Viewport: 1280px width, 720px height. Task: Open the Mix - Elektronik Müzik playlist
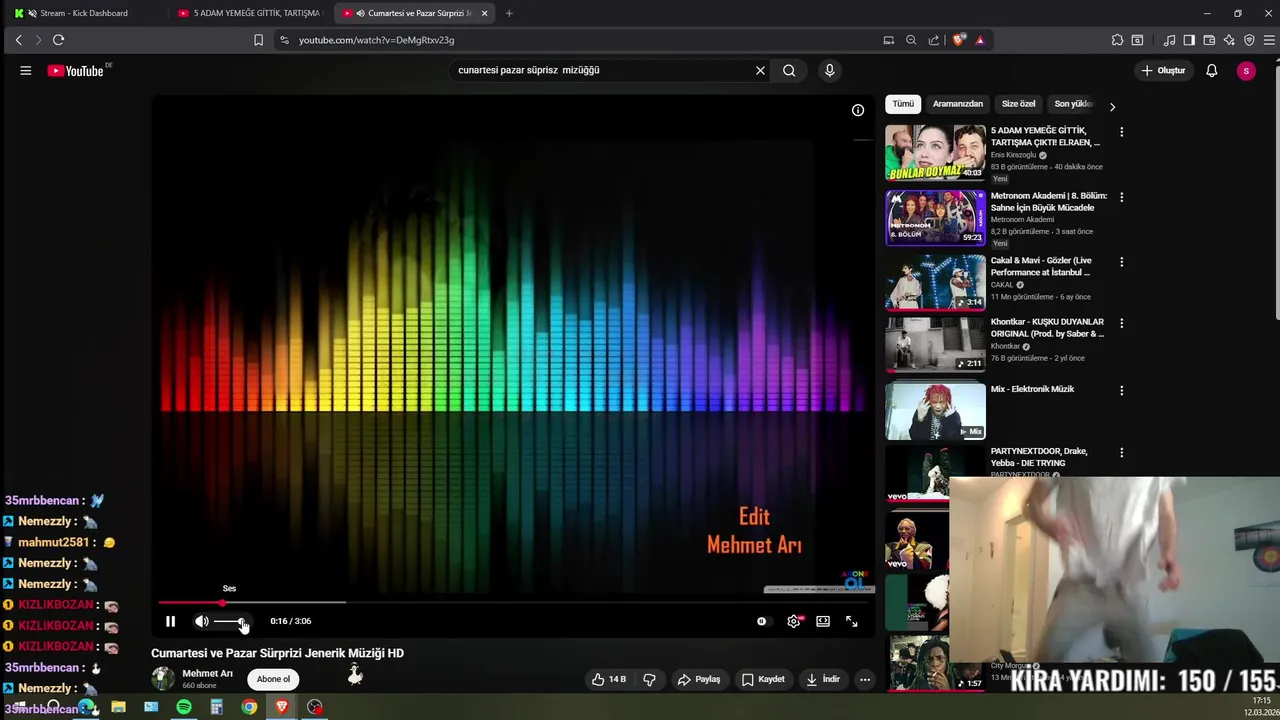[x=935, y=410]
